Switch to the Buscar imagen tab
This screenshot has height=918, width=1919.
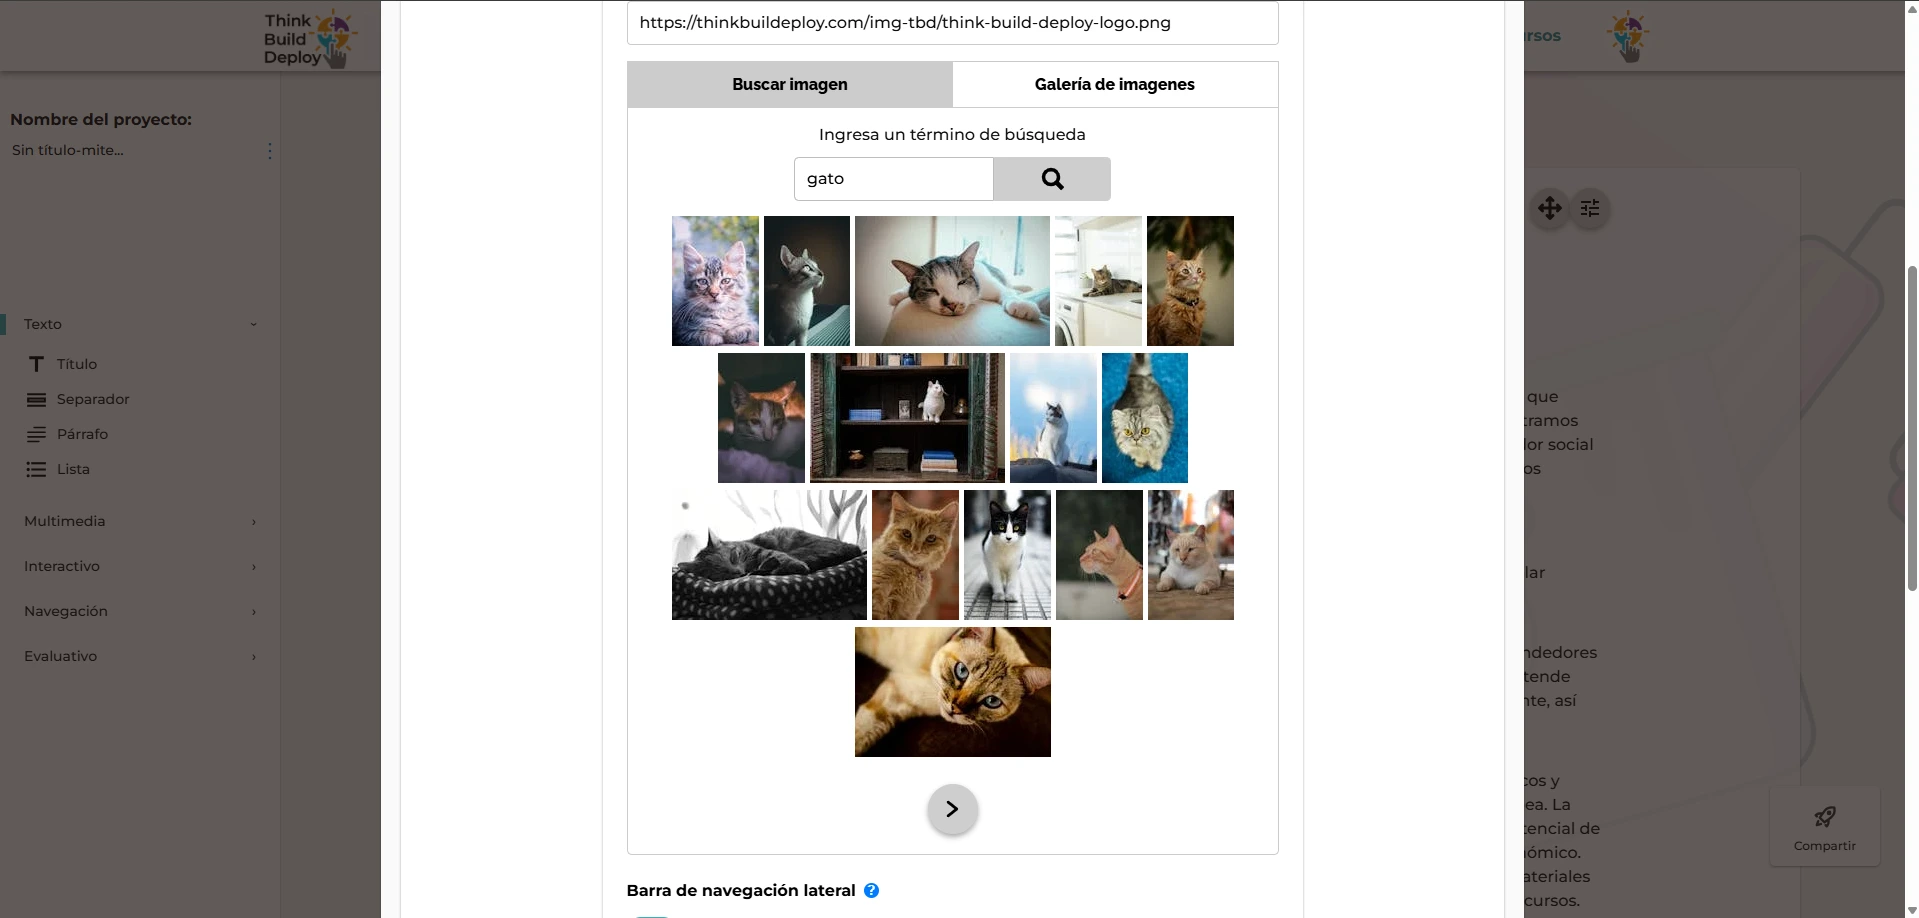789,85
